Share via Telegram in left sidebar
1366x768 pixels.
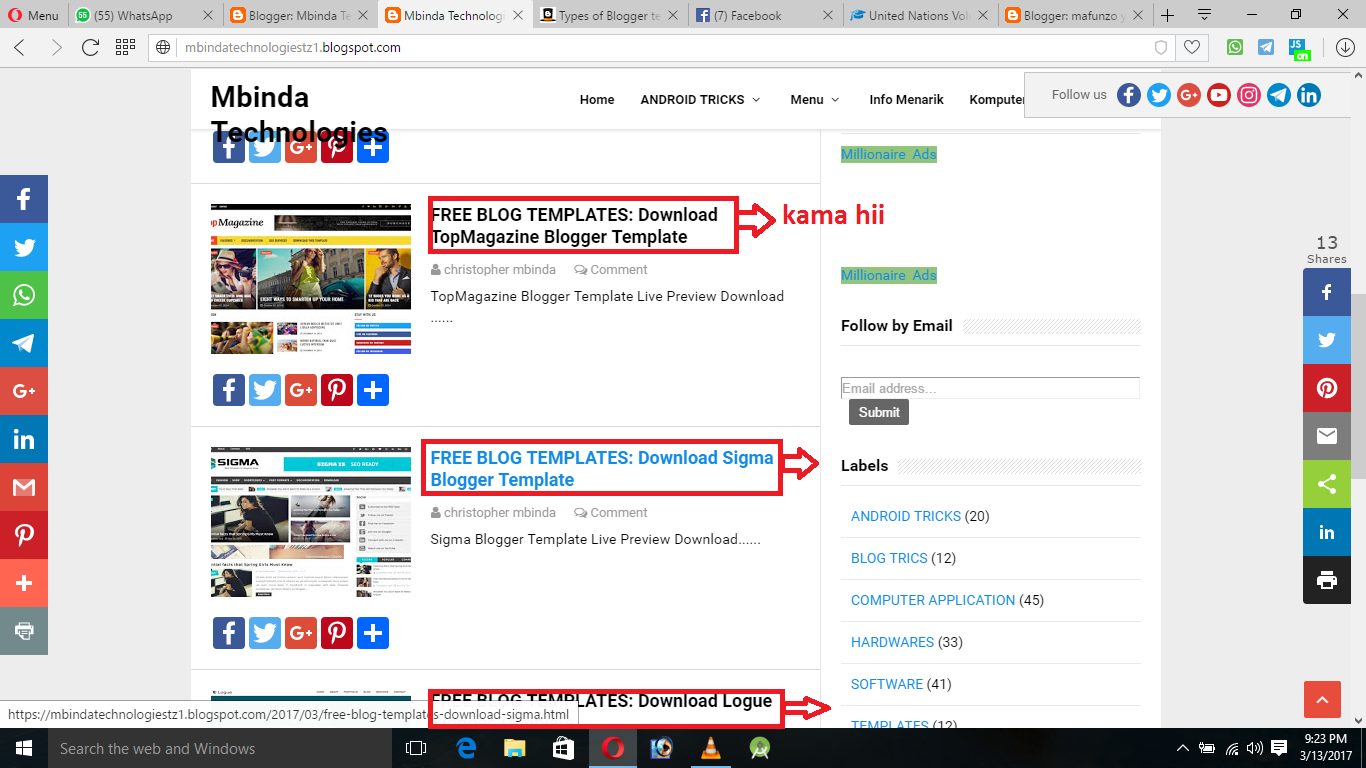24,343
